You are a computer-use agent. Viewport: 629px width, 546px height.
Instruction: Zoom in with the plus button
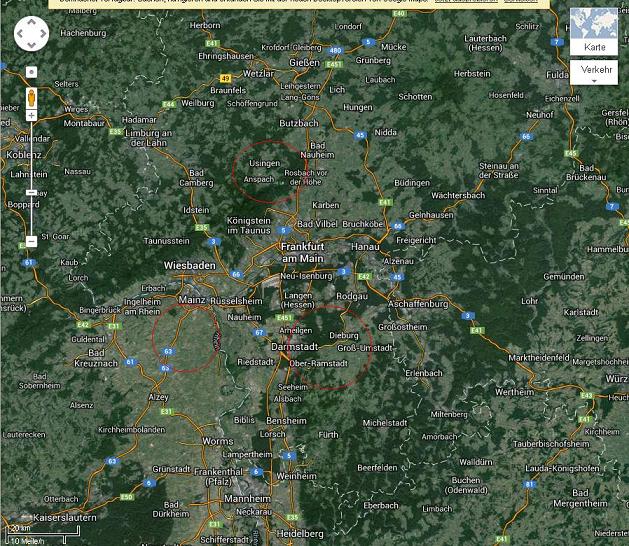click(31, 116)
